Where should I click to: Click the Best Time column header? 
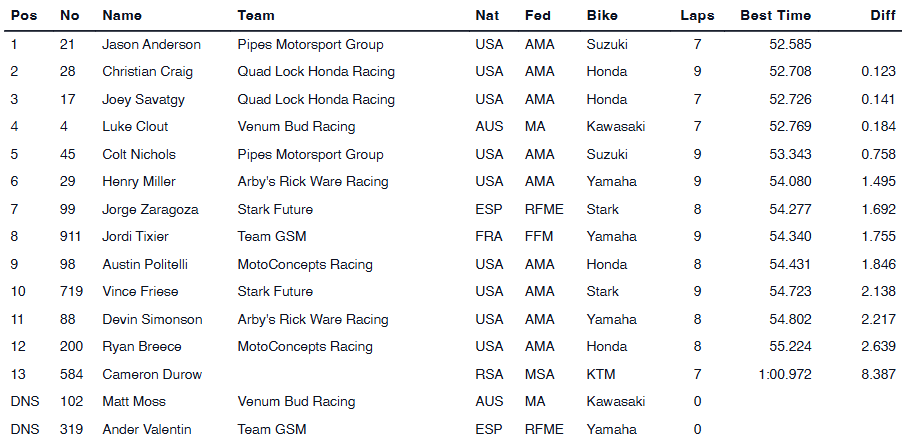click(x=775, y=16)
